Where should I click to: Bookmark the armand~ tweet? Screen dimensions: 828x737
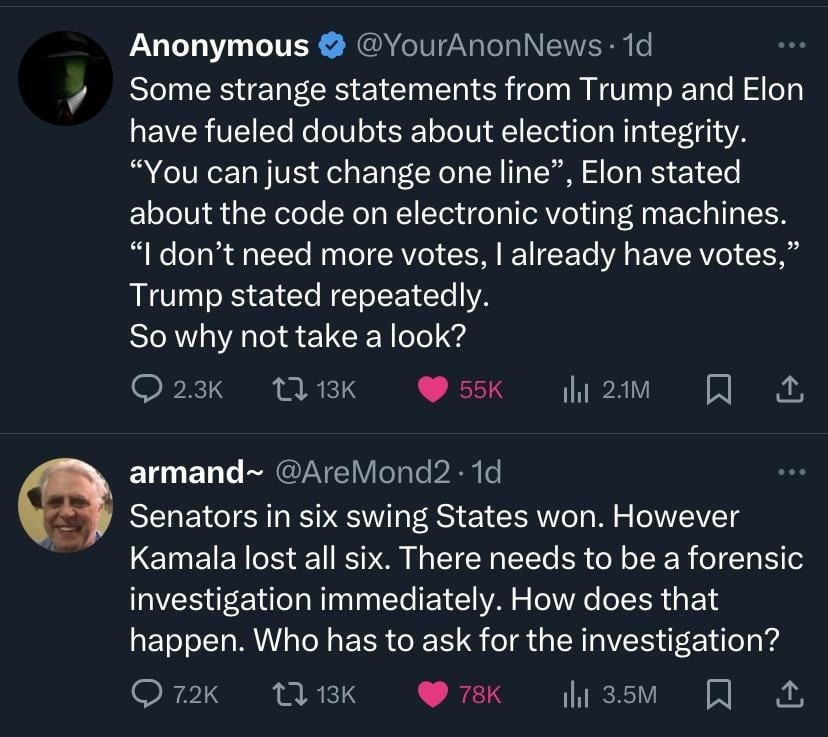click(x=717, y=694)
